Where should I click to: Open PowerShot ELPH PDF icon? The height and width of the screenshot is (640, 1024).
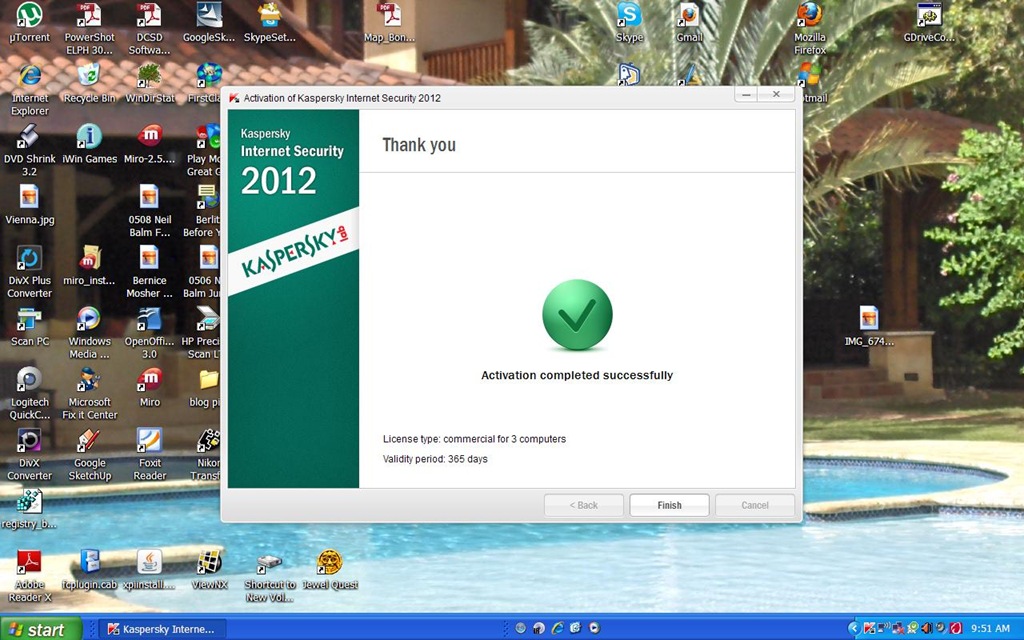coord(89,29)
